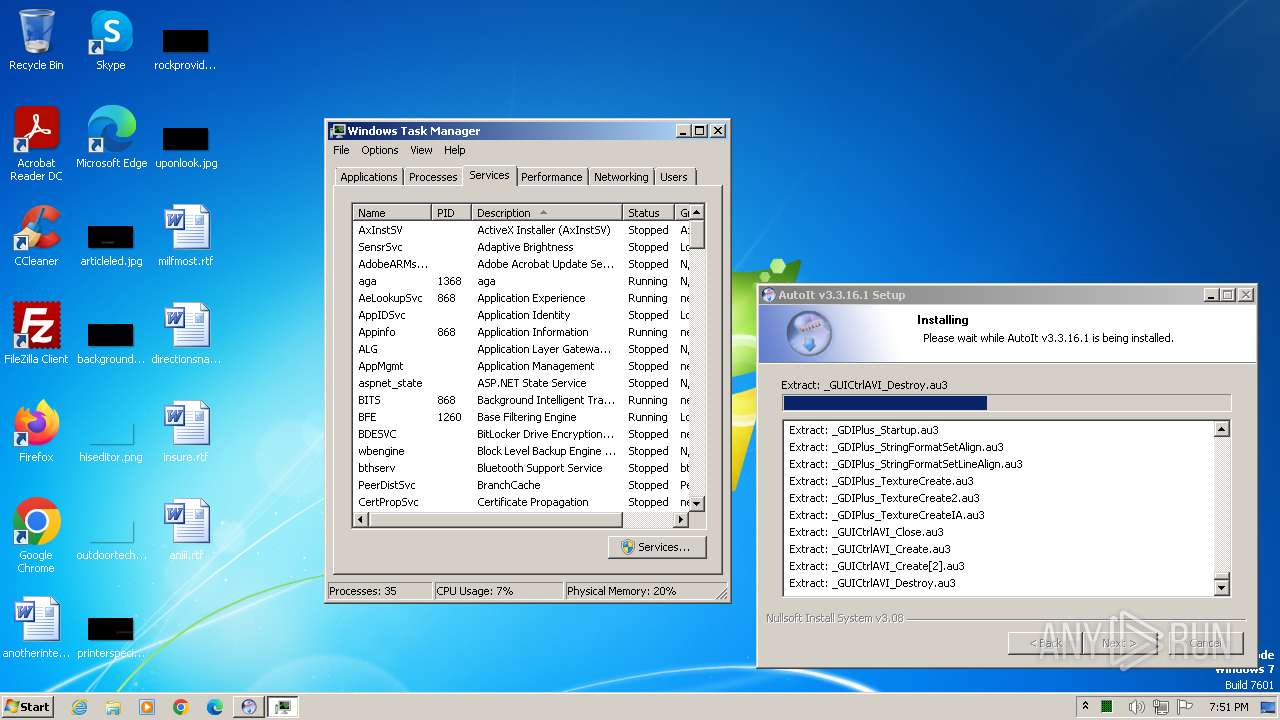Launch FileZilla Client shortcut
1280x720 pixels.
point(36,334)
